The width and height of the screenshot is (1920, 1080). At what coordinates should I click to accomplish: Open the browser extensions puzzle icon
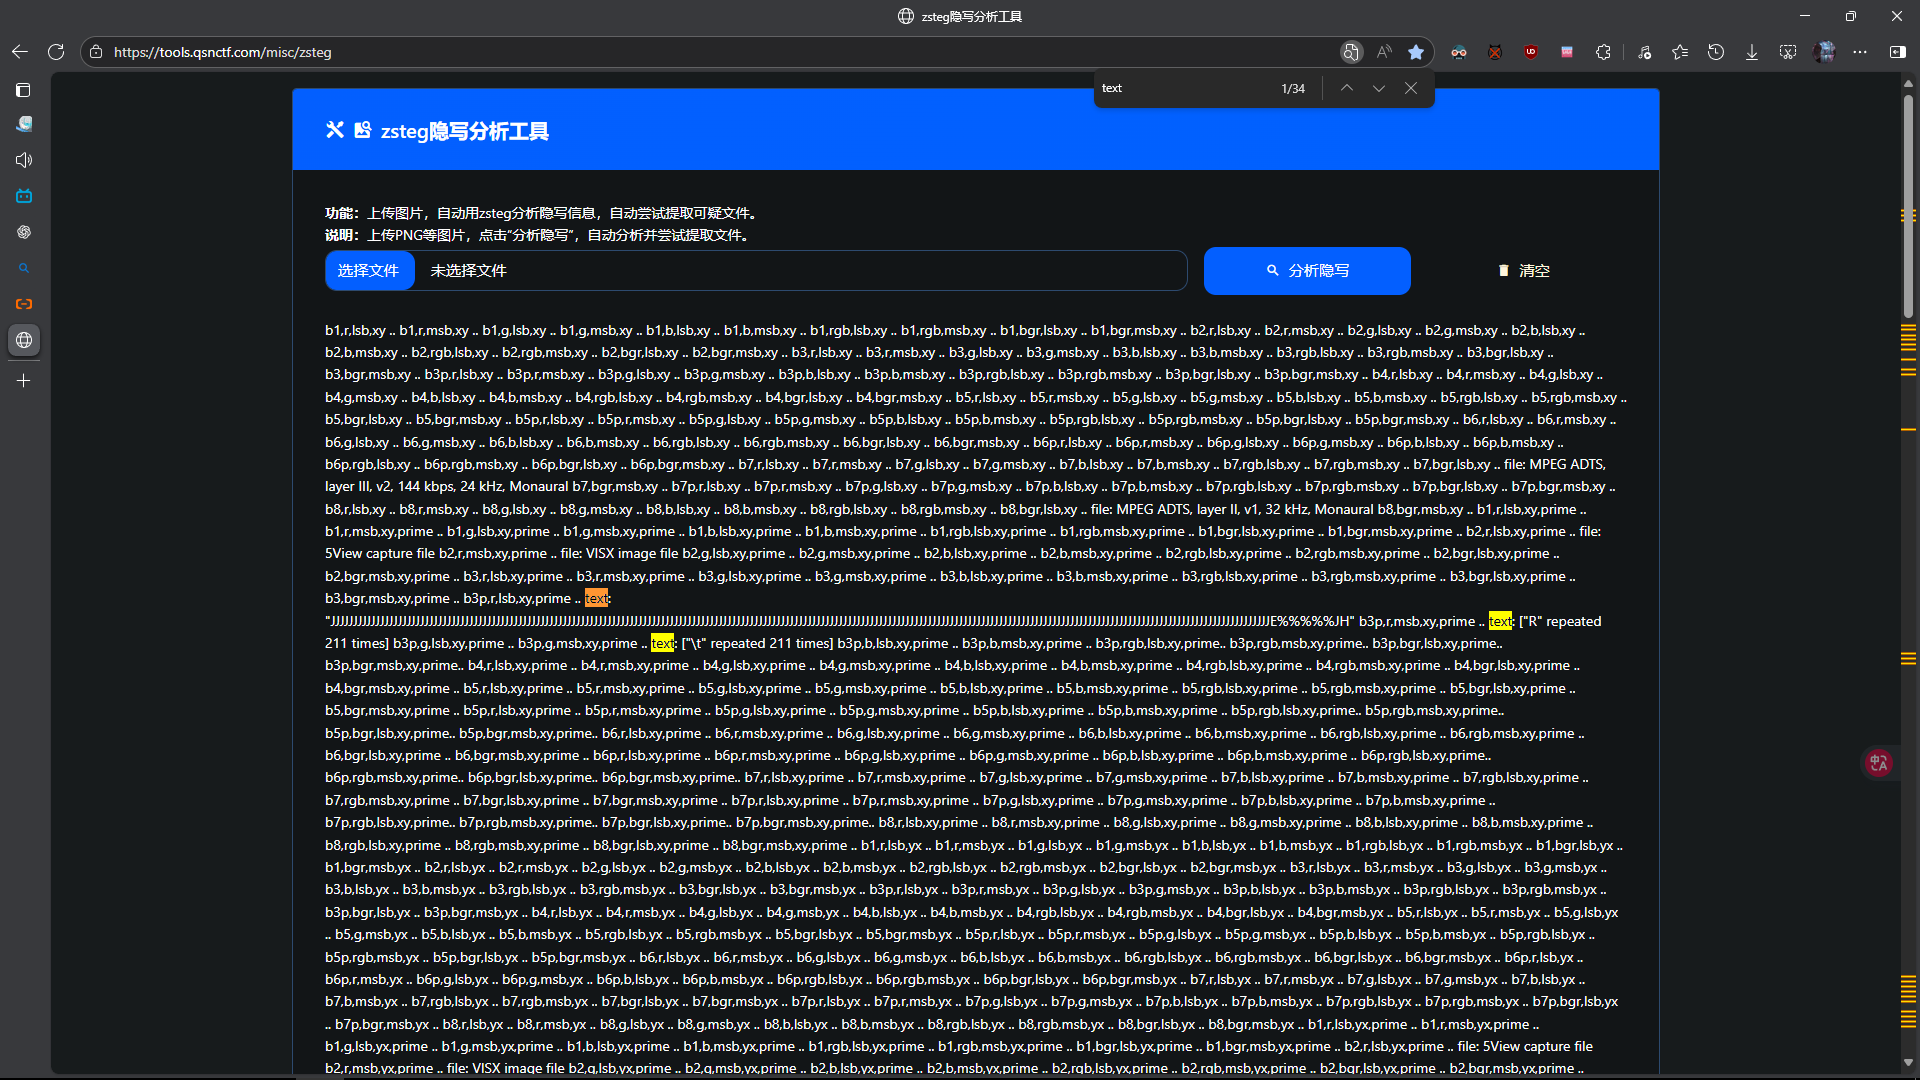point(1603,52)
